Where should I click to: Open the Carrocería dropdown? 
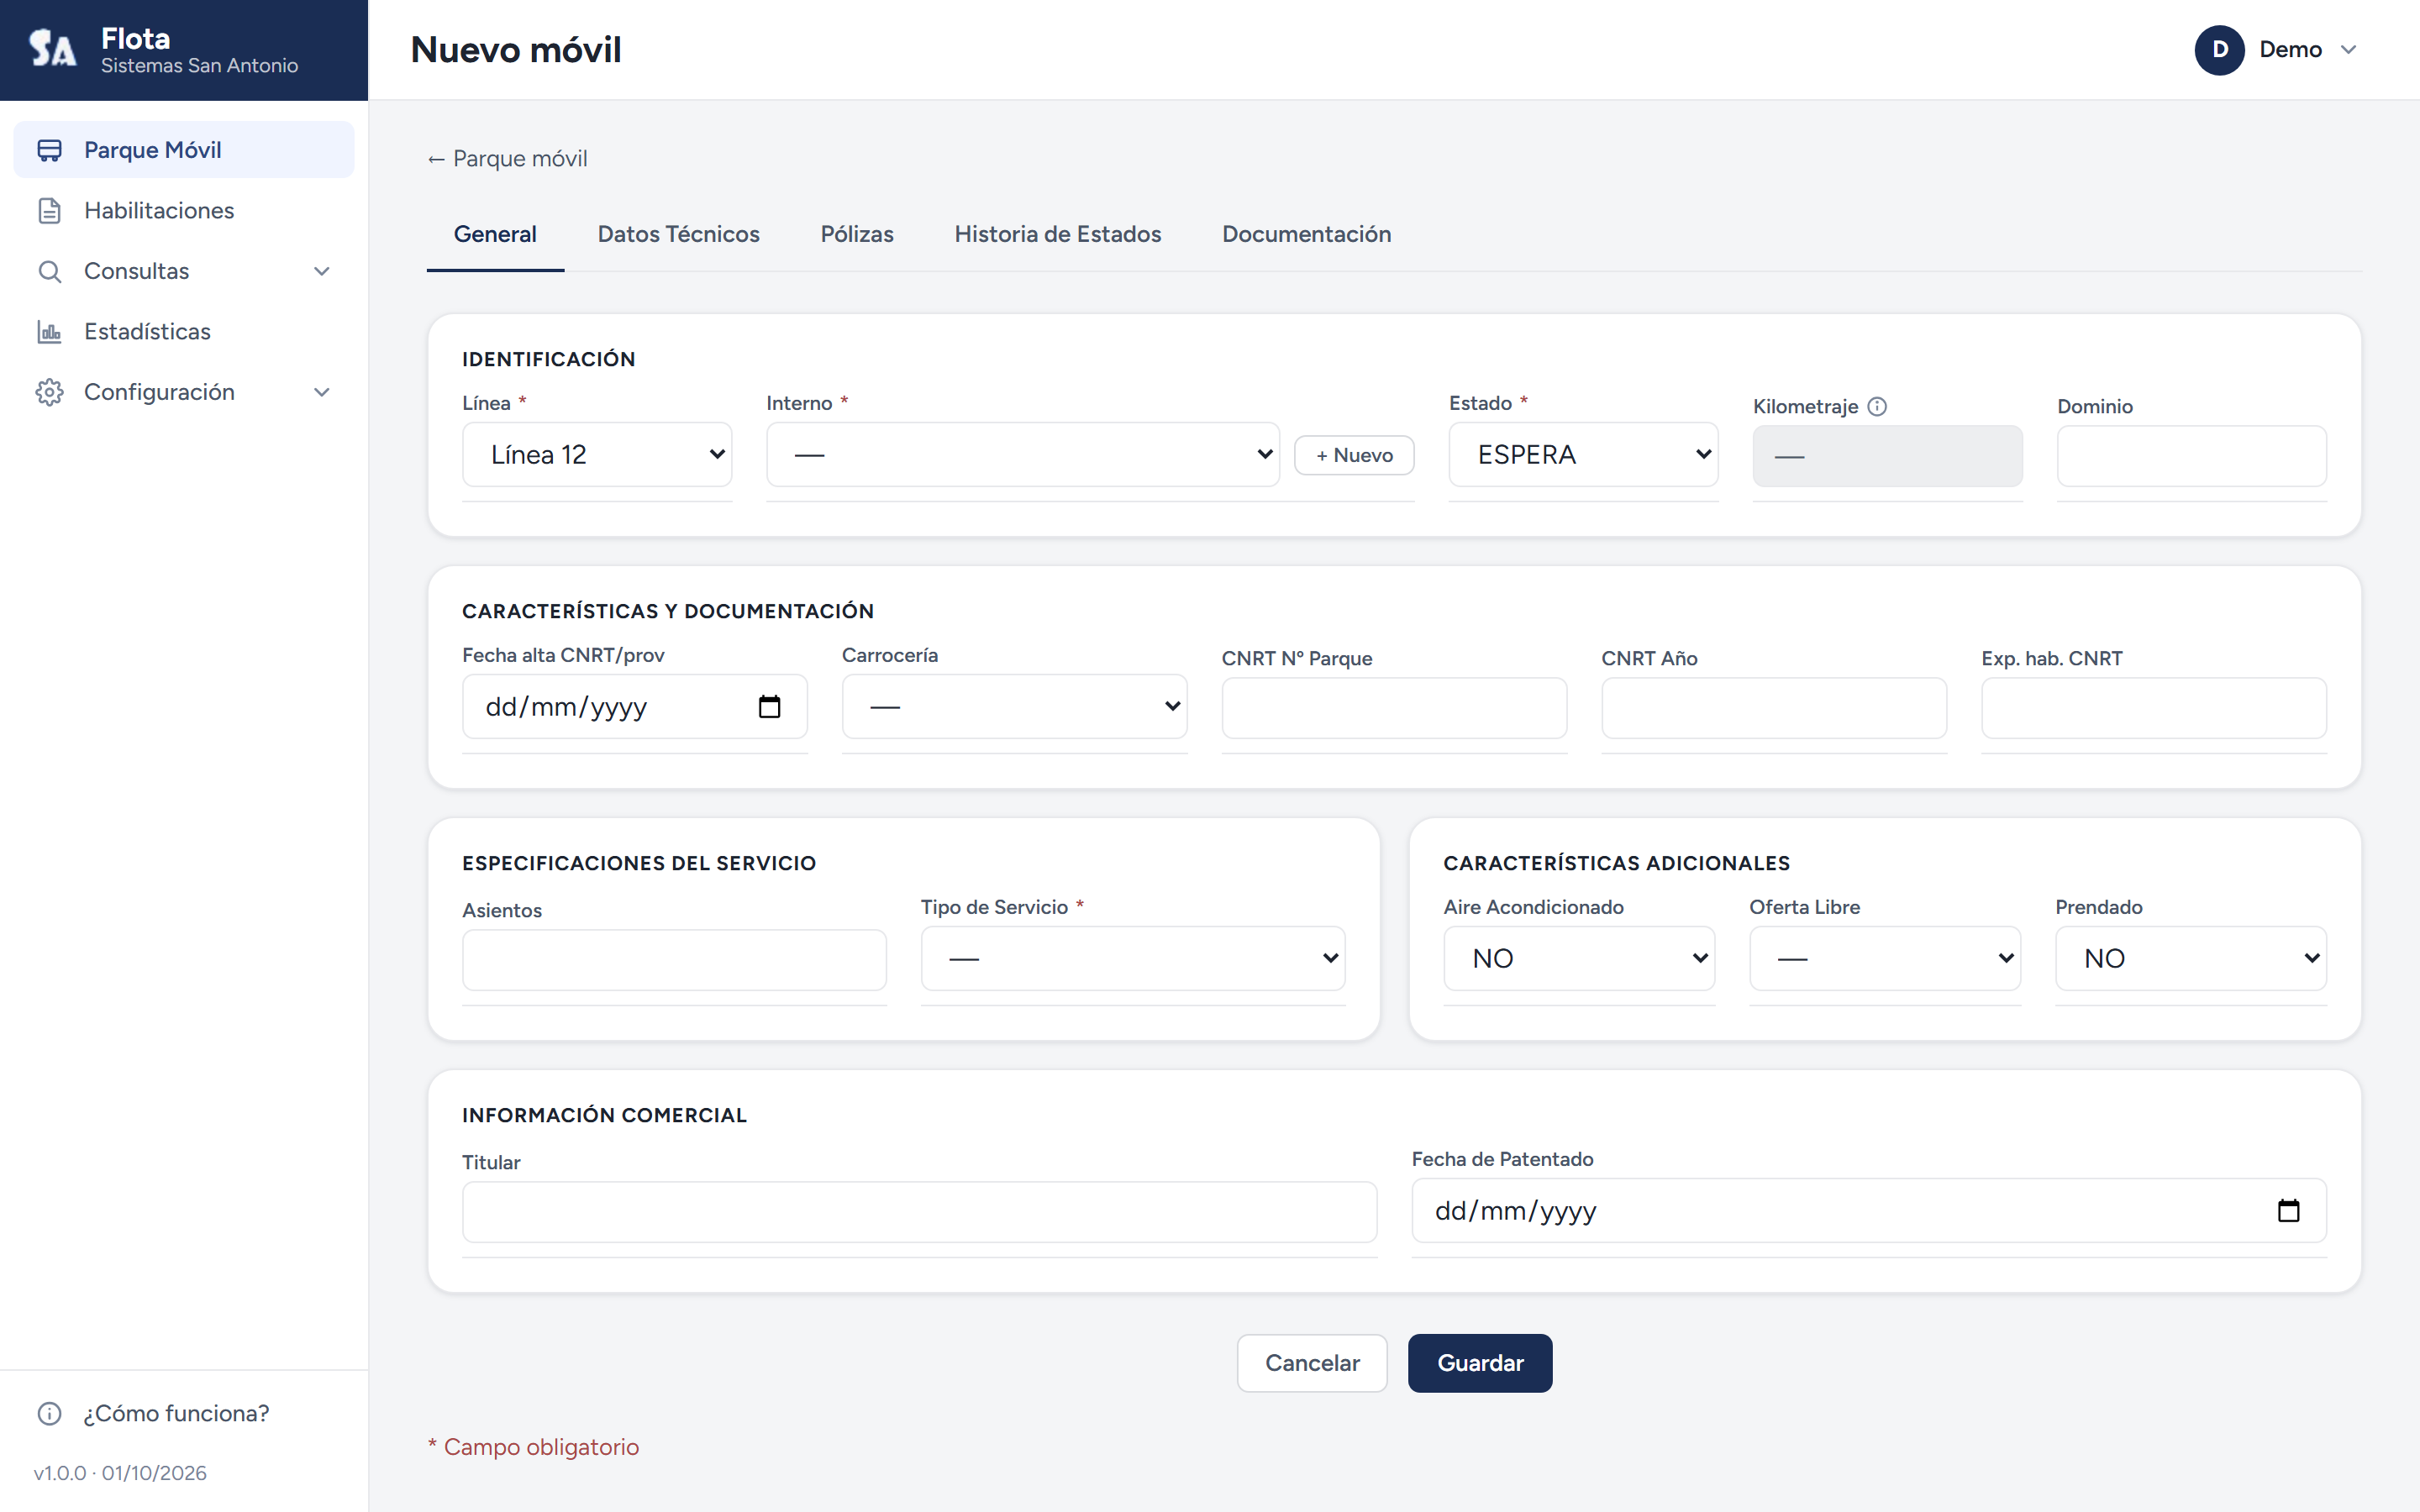[1014, 707]
